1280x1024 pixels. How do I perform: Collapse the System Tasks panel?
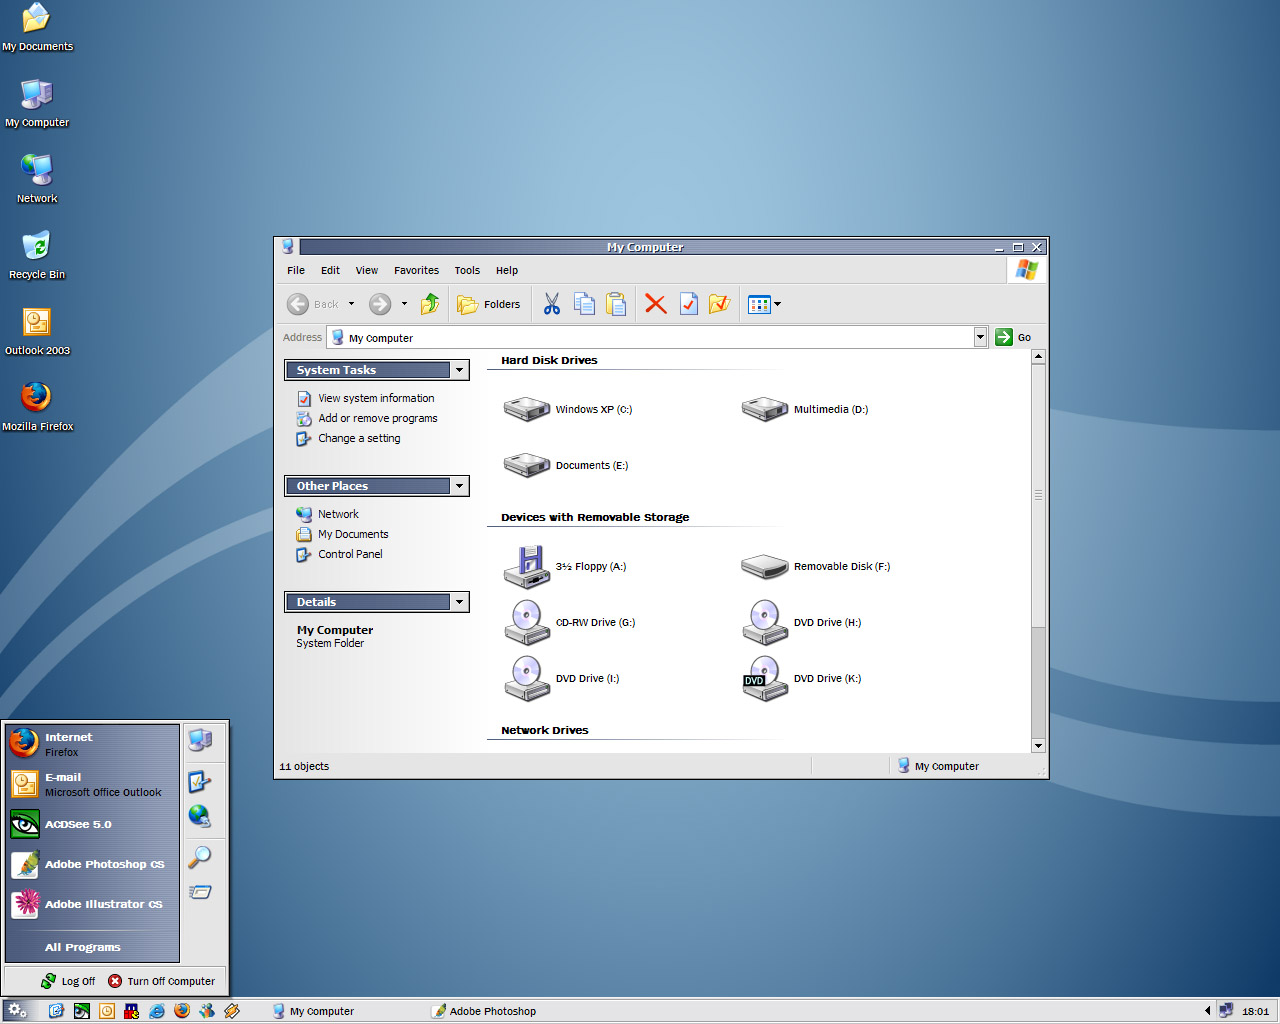[459, 370]
